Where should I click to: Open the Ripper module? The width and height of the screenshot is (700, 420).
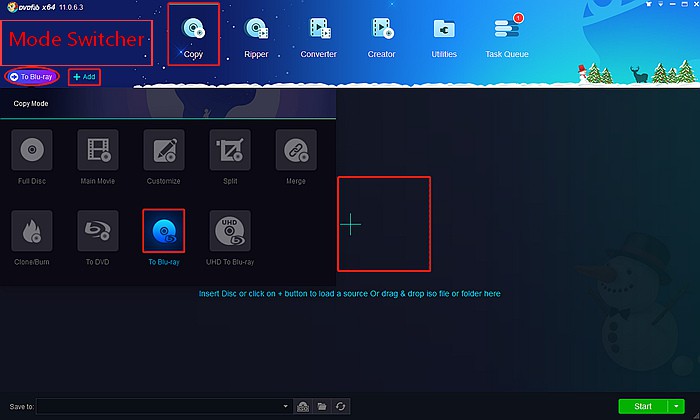pos(256,37)
